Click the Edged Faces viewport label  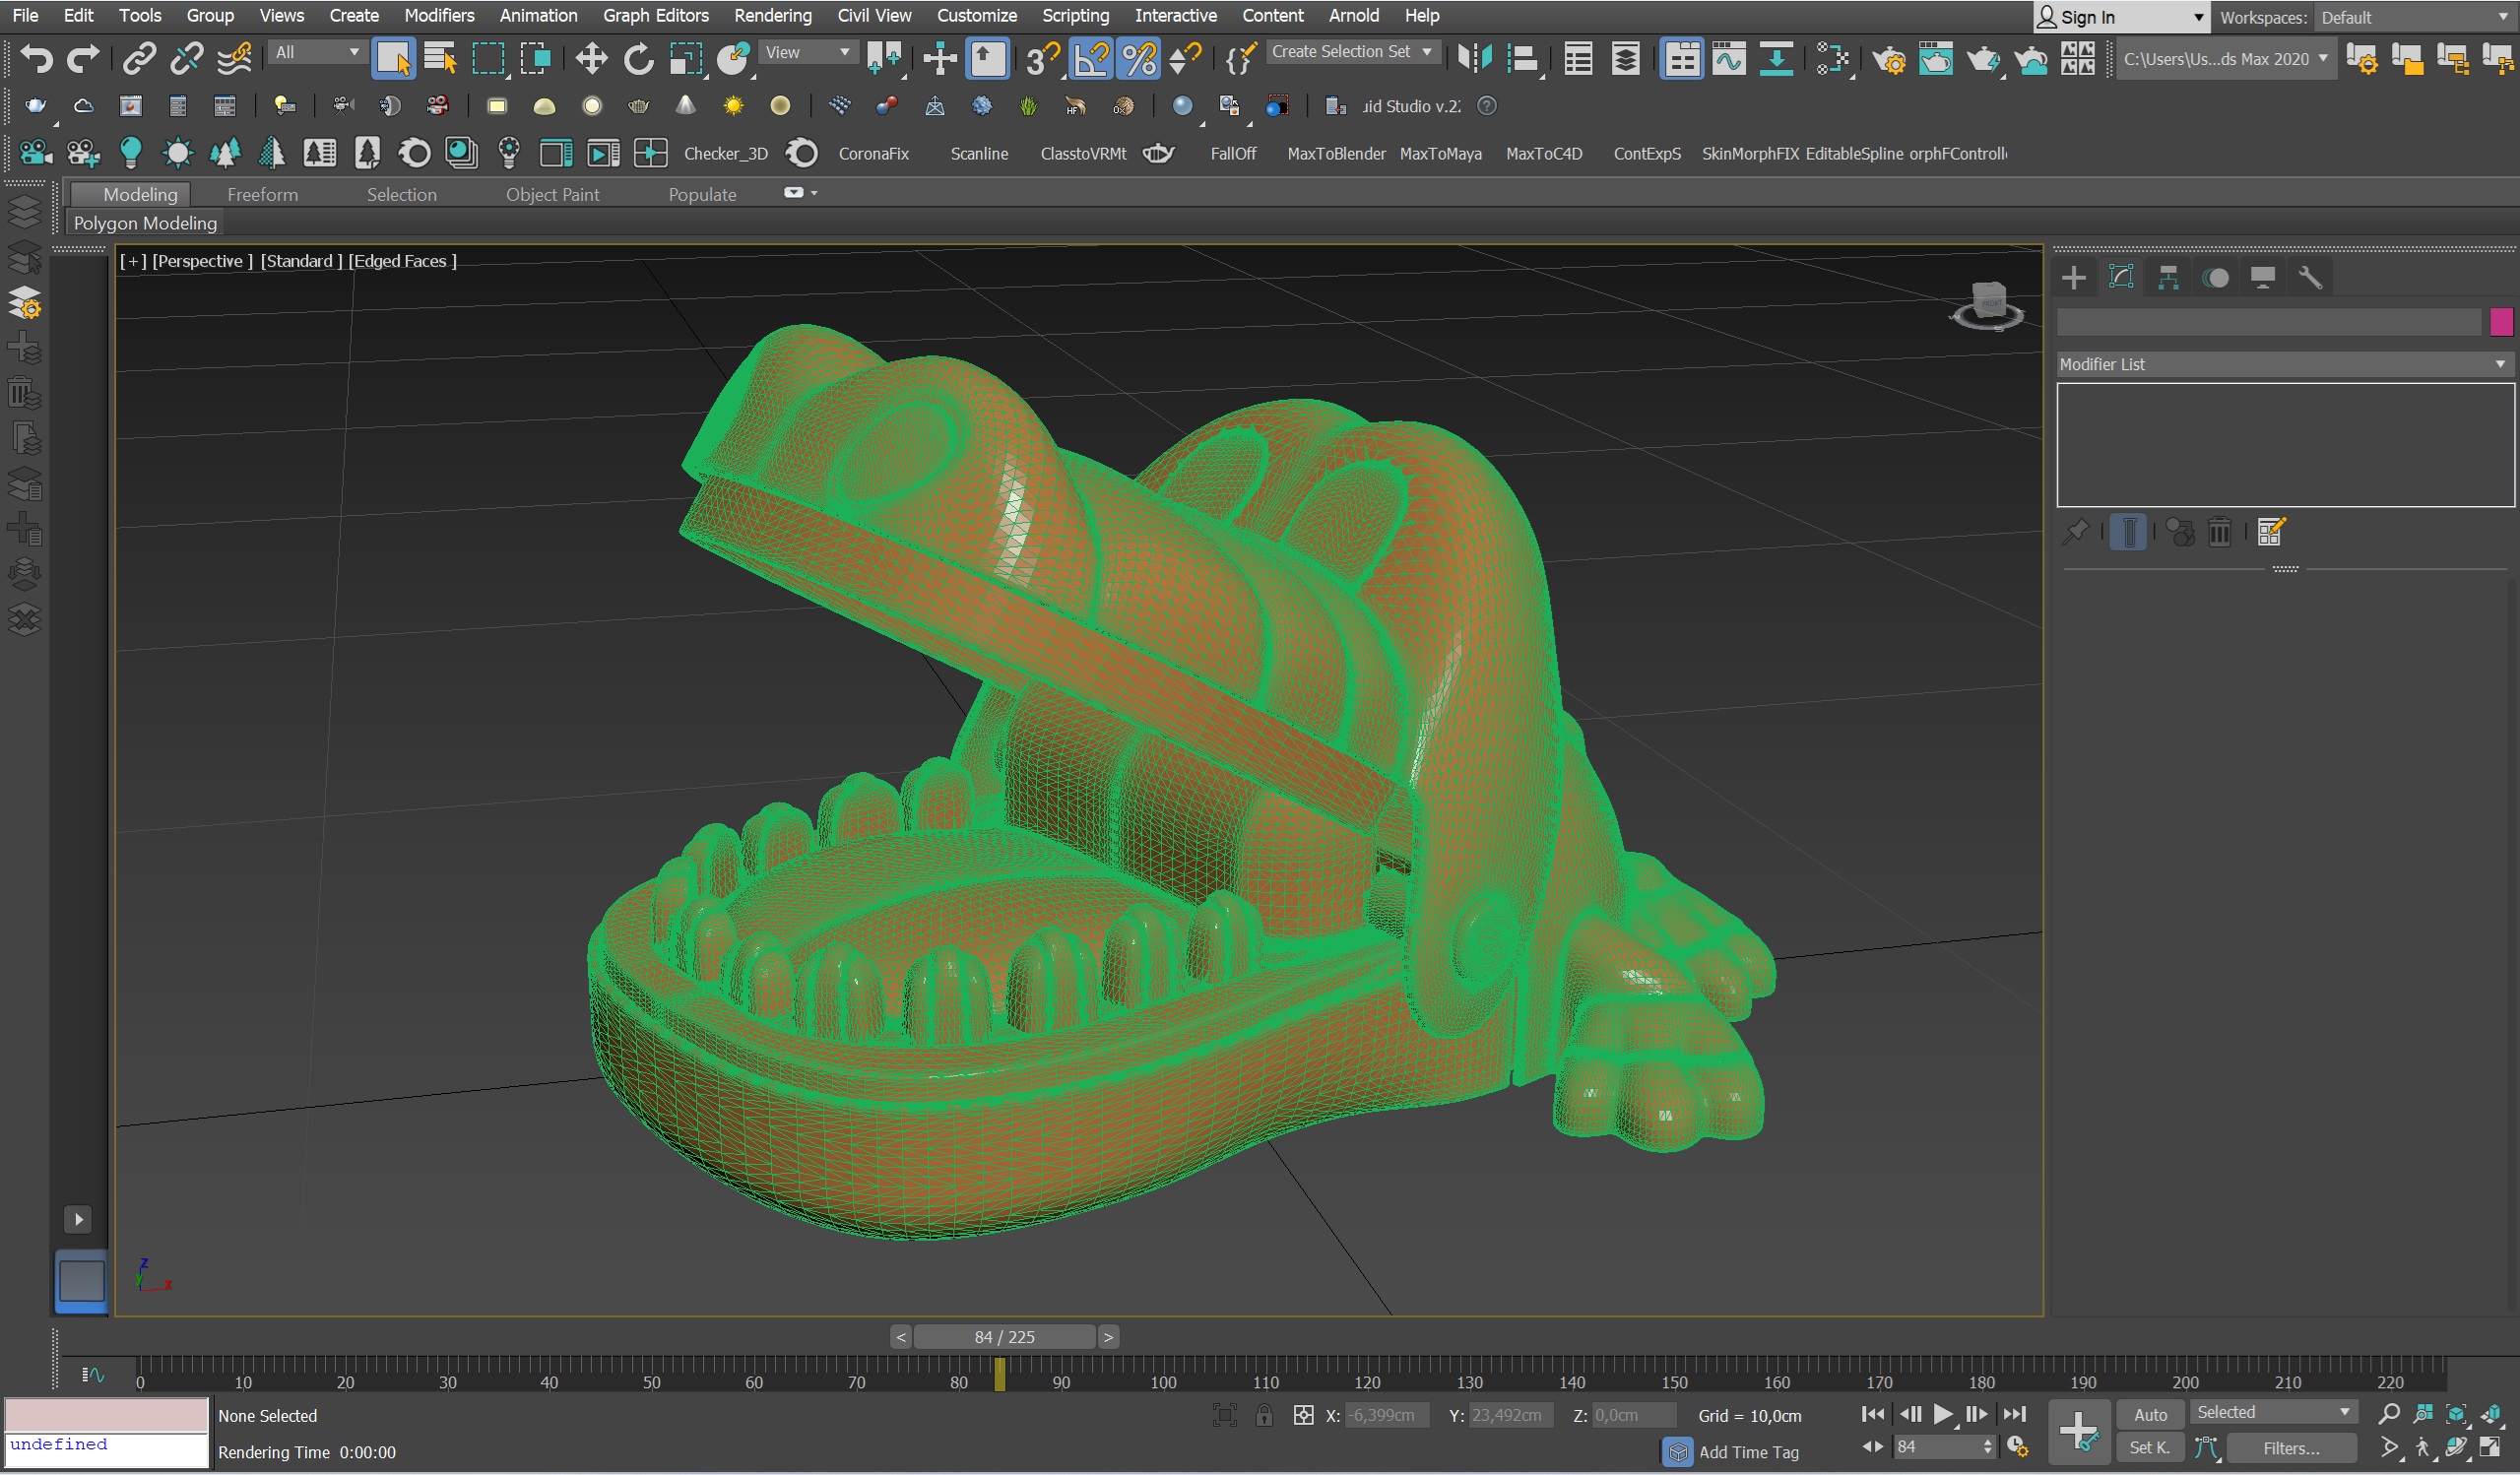tap(402, 261)
